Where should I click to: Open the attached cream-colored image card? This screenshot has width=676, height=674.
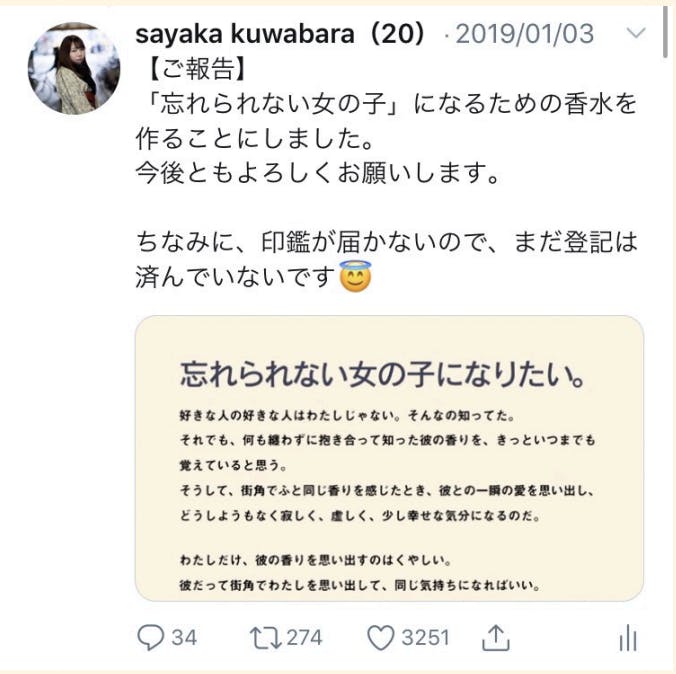(x=389, y=458)
